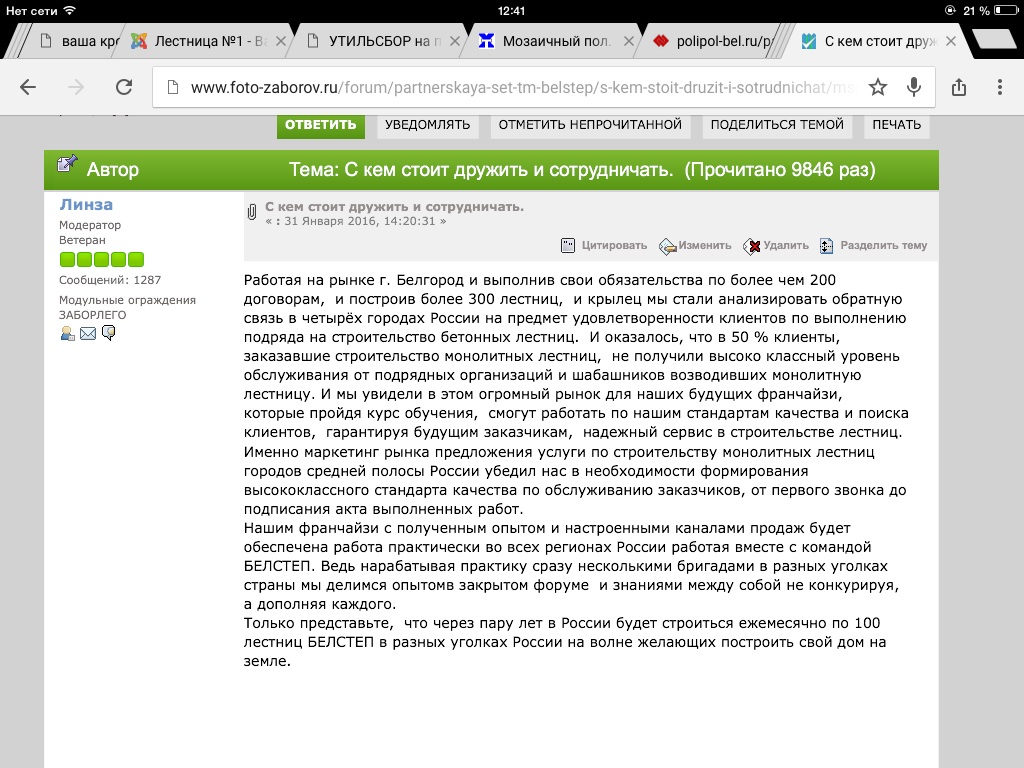
Task: Bookmark page using the star icon
Action: (878, 87)
